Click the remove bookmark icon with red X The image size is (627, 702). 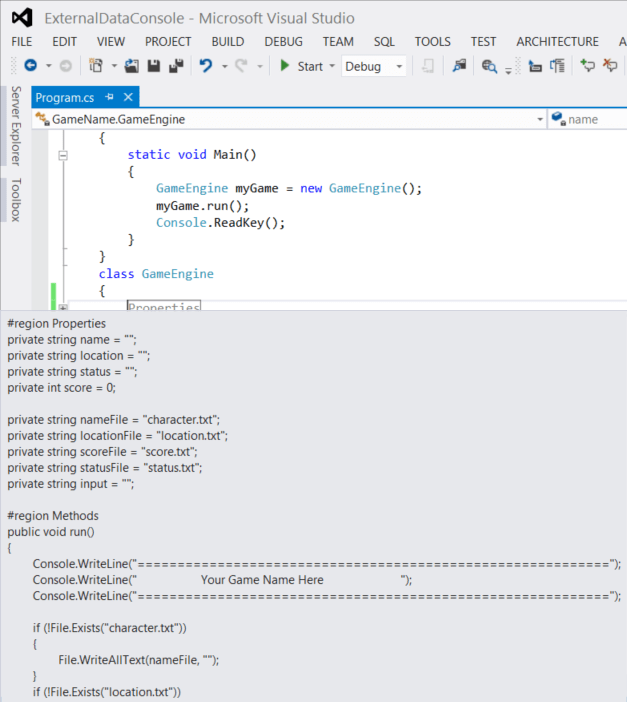(x=610, y=65)
